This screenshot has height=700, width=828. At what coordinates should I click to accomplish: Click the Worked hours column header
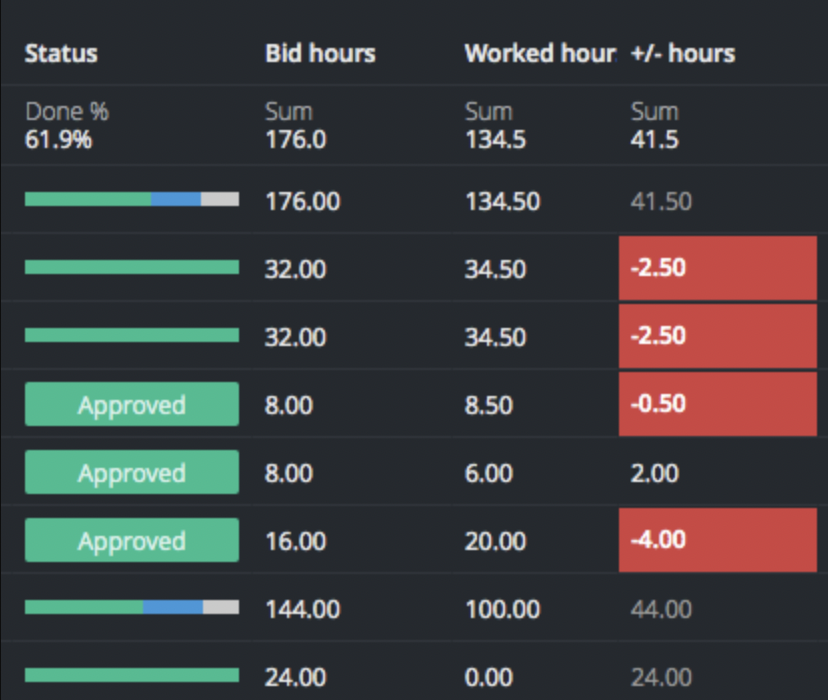click(539, 53)
